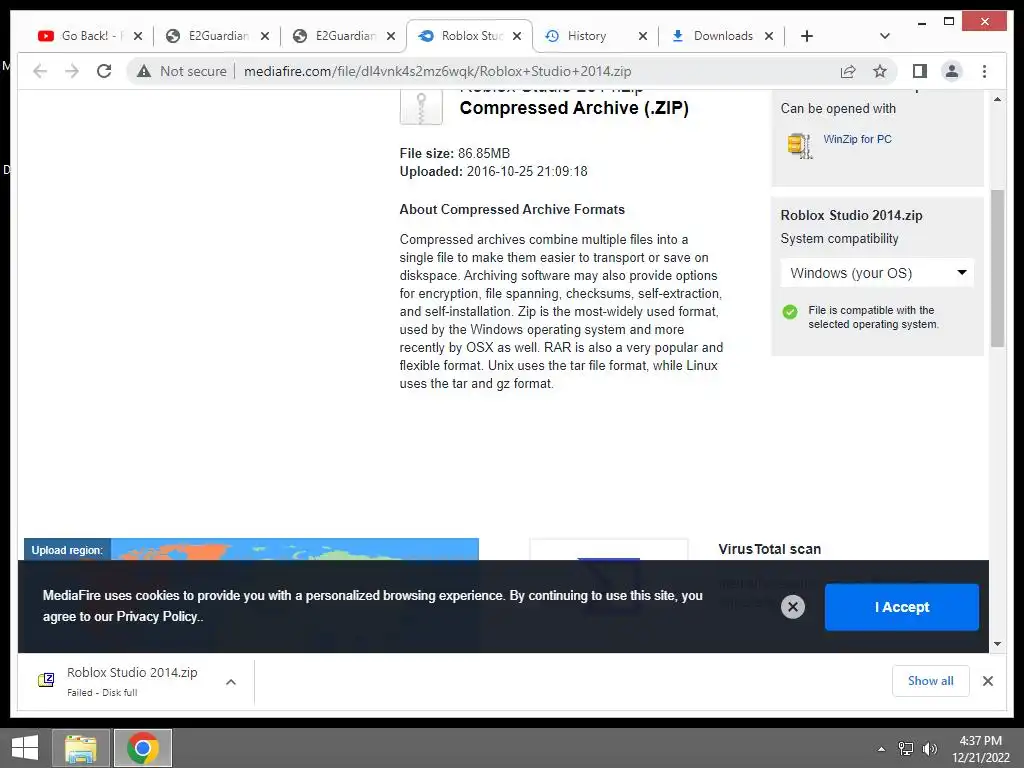Click the Compressed Archive (.ZIP) heading
Image resolution: width=1024 pixels, height=768 pixels.
point(574,108)
